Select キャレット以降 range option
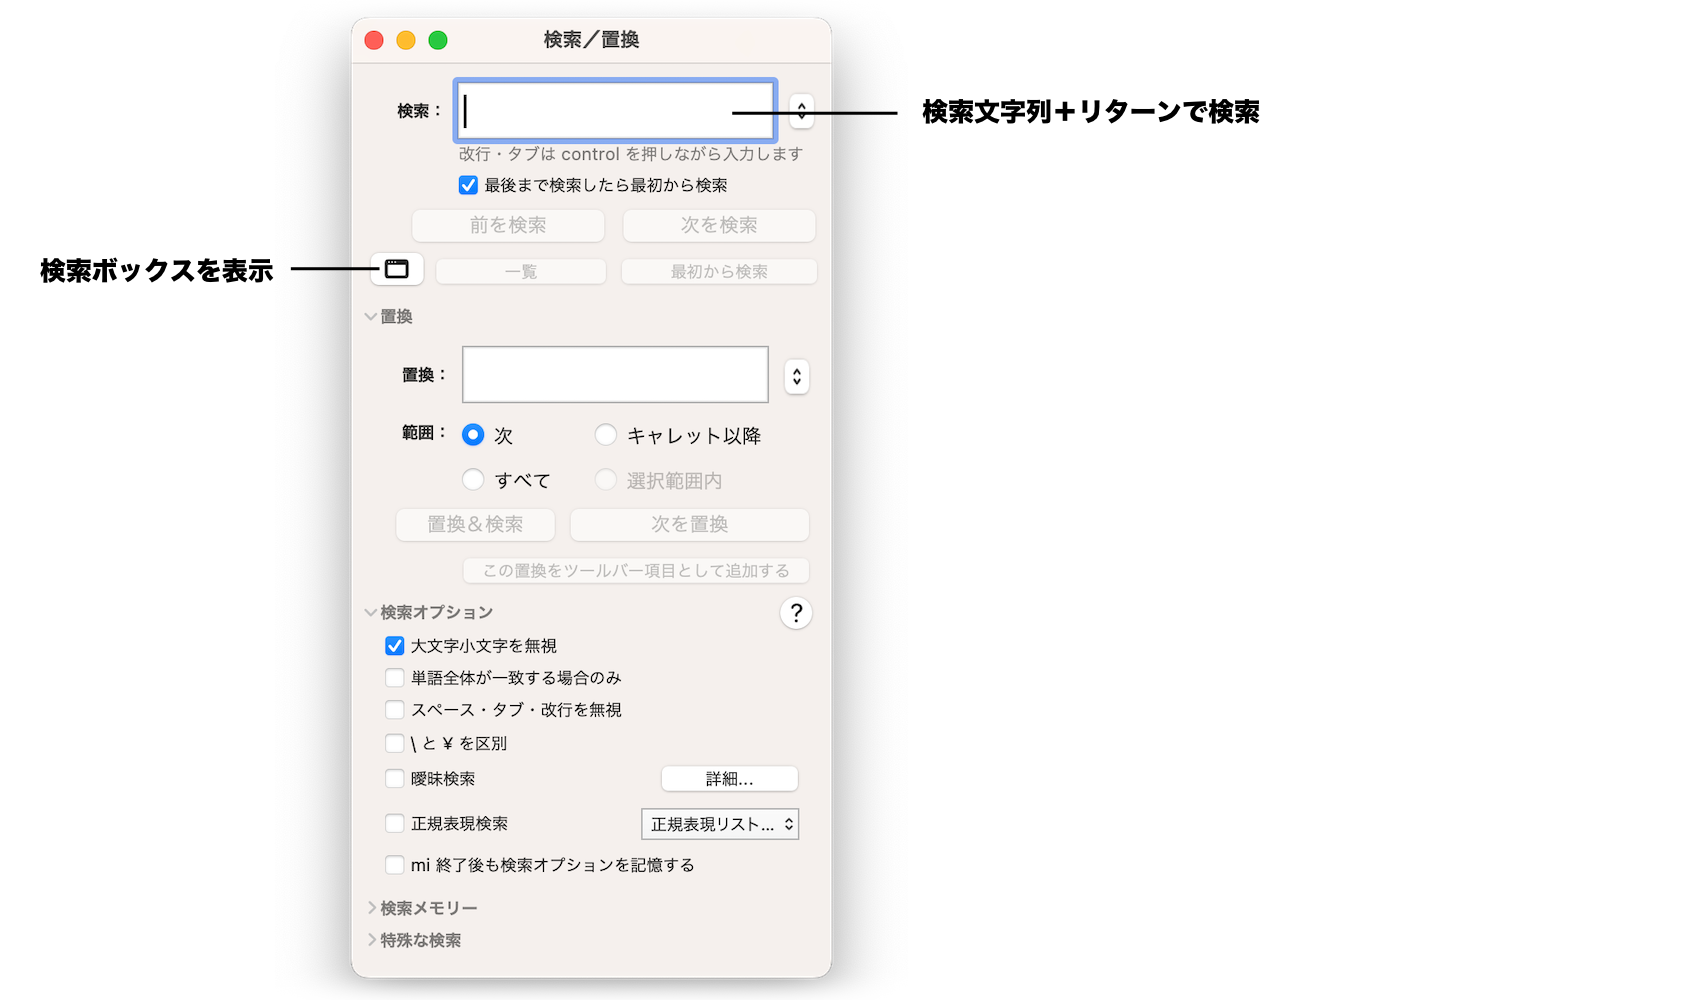1700x1000 pixels. 606,434
